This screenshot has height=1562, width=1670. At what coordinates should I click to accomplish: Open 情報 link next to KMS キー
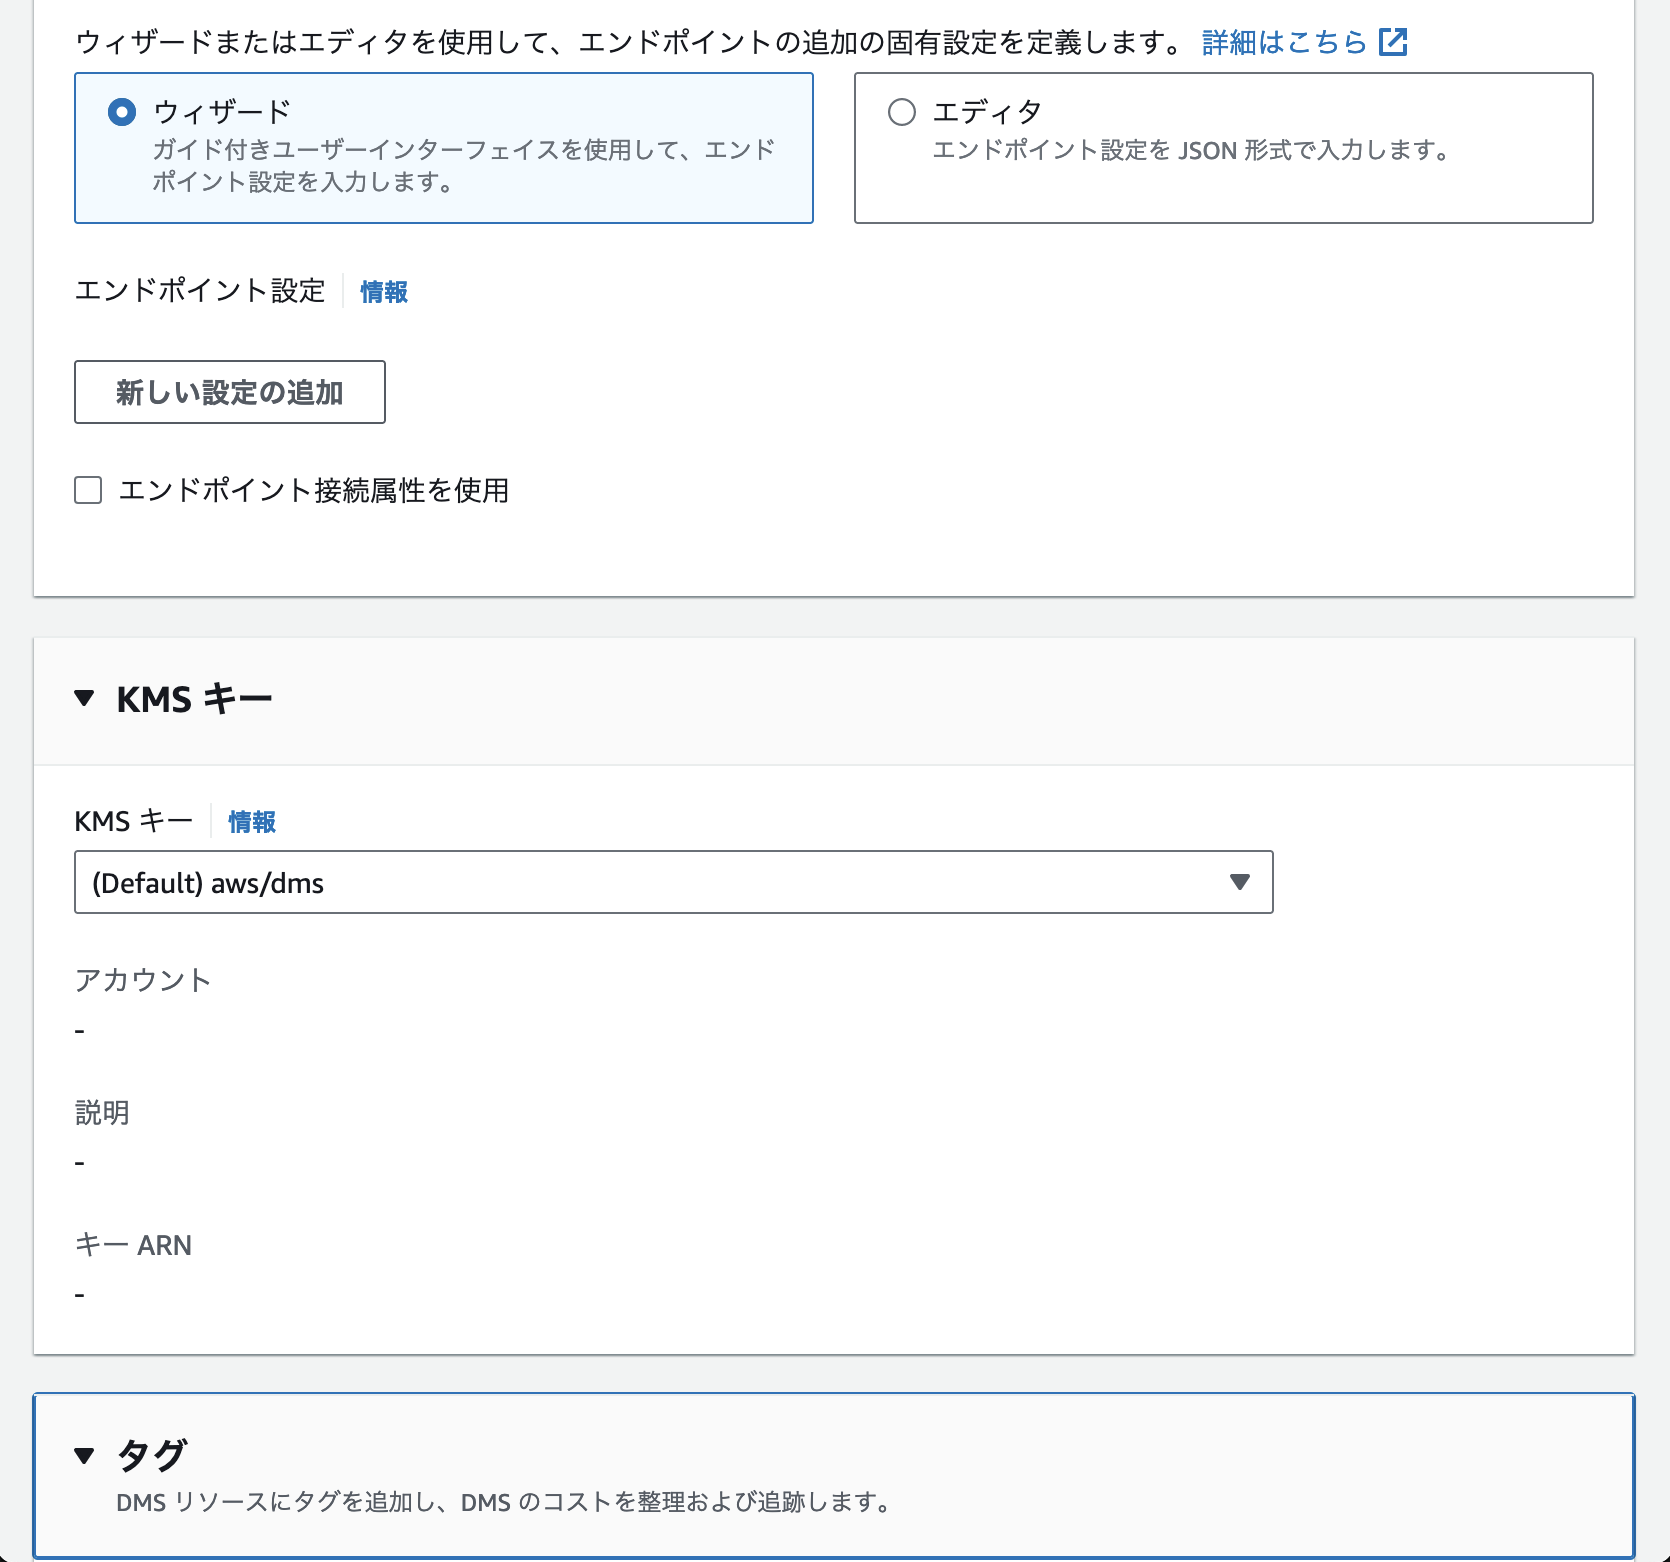pyautogui.click(x=252, y=822)
